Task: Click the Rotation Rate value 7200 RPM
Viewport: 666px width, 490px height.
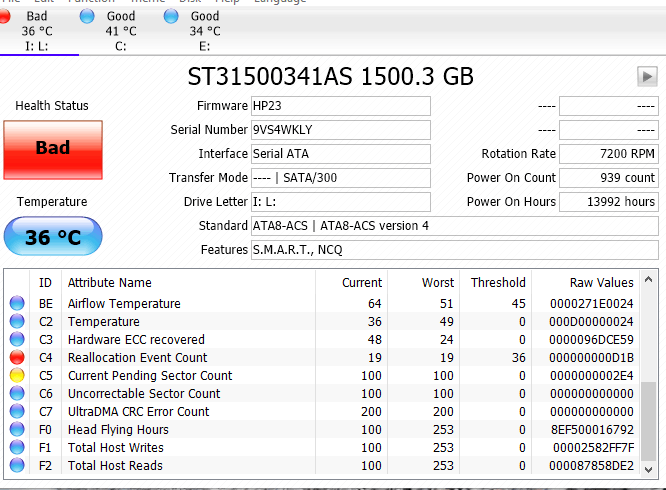Action: [609, 154]
